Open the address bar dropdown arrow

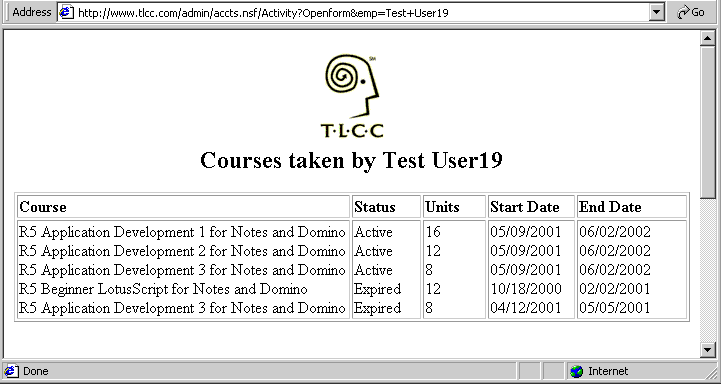(657, 12)
